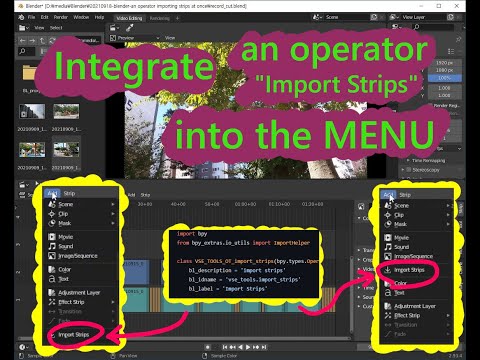Open the View Layer browse icon dropdown

(x=394, y=17)
